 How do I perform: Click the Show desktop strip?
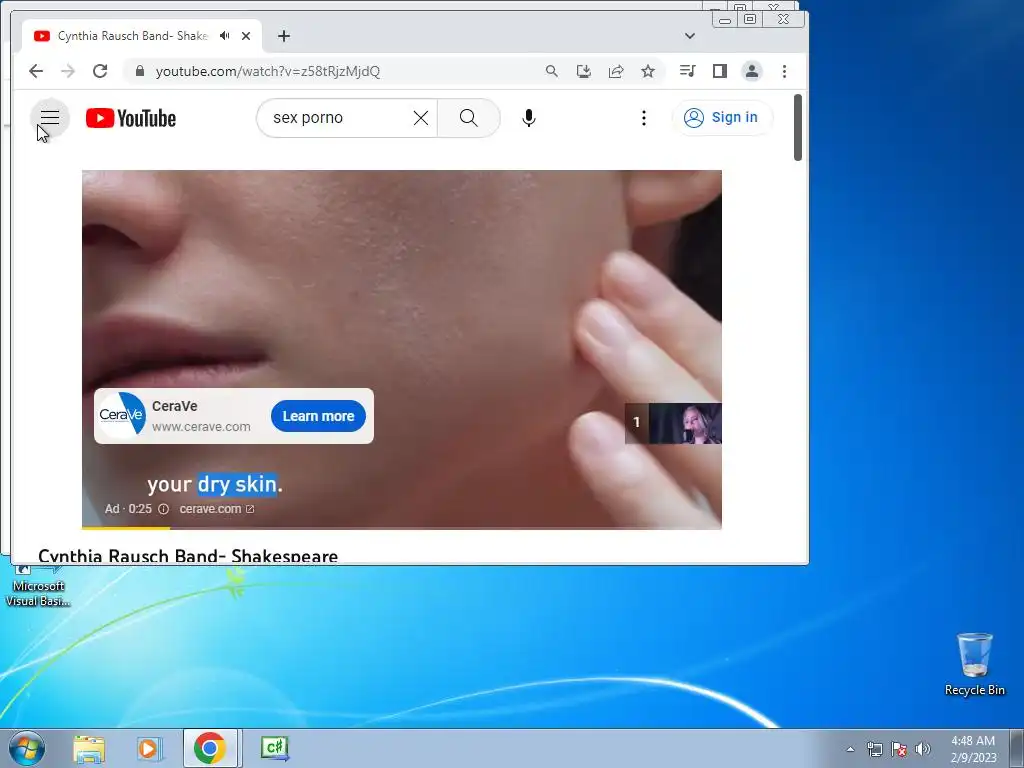pos(1017,748)
